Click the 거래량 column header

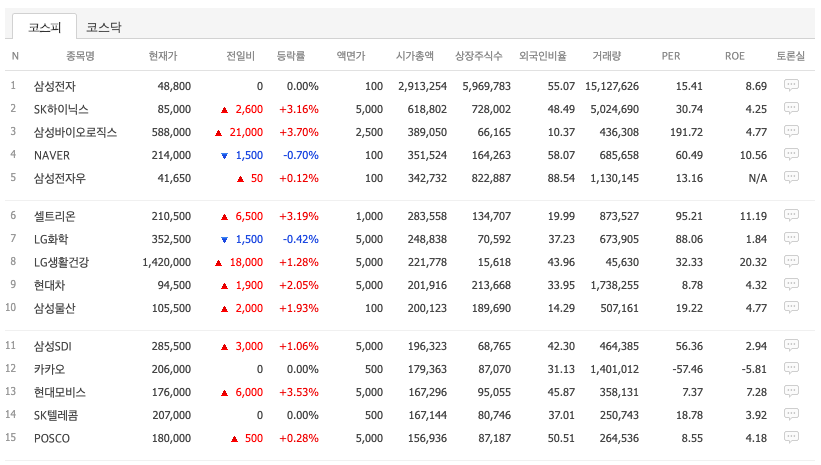point(606,56)
